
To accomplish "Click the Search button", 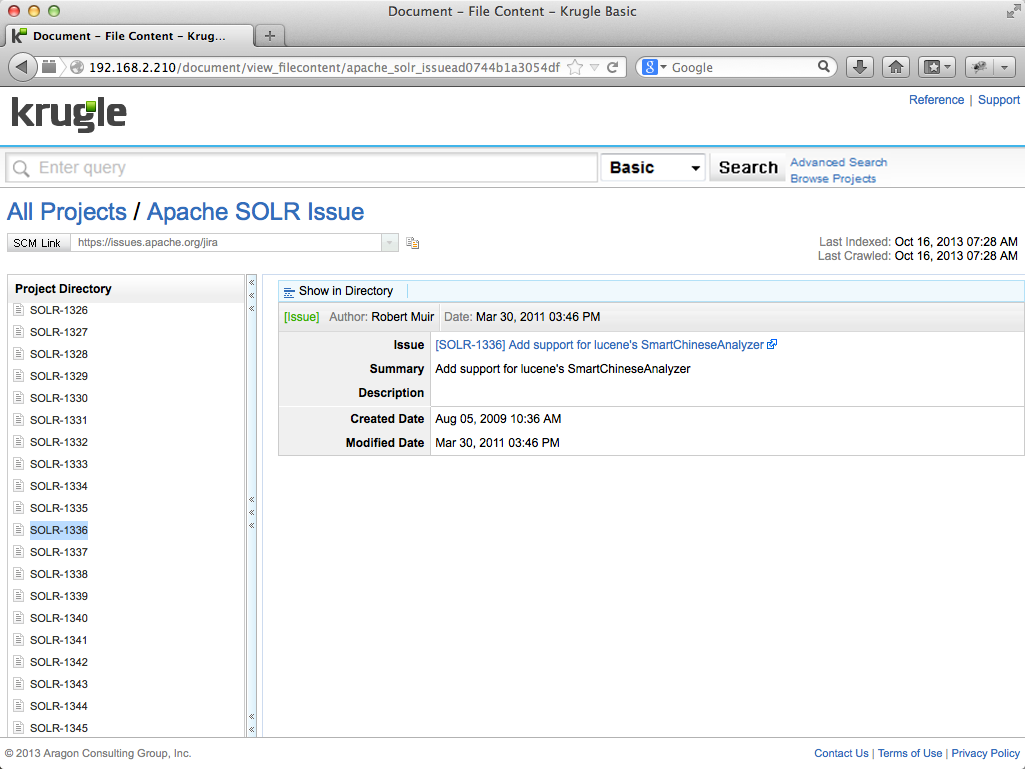I will 748,167.
